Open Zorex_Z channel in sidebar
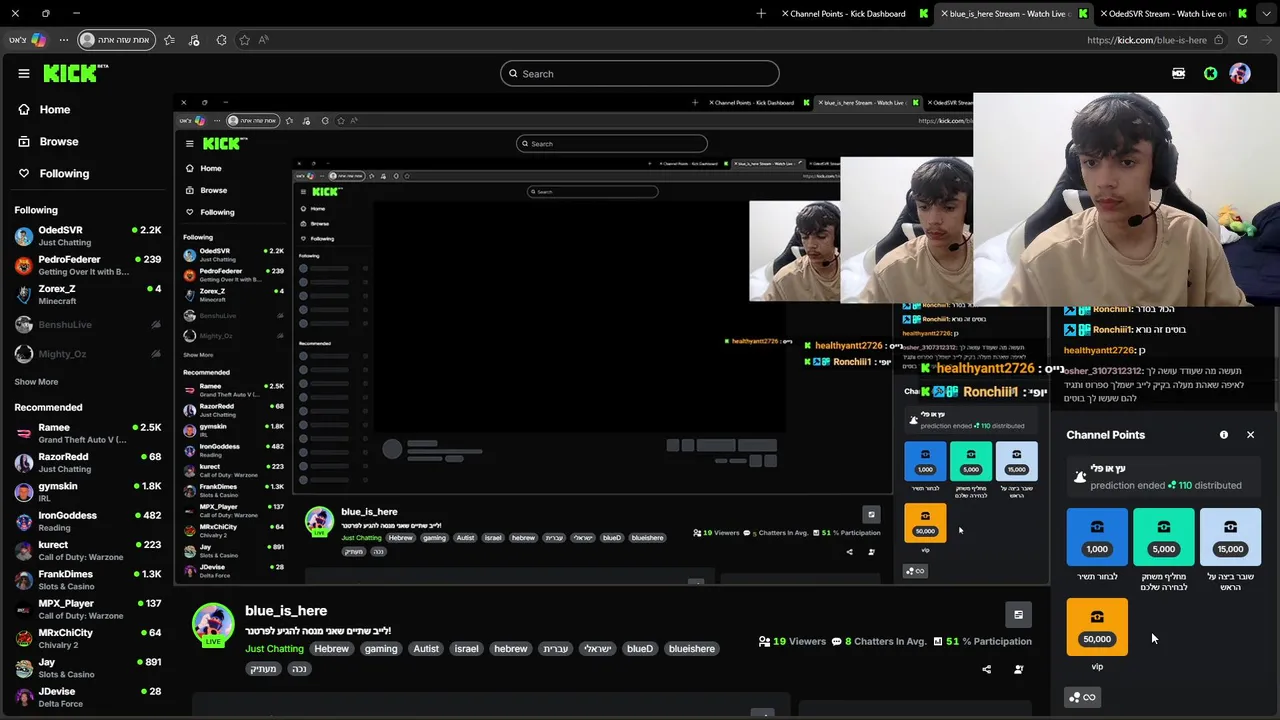Image resolution: width=1280 pixels, height=720 pixels. tap(88, 294)
